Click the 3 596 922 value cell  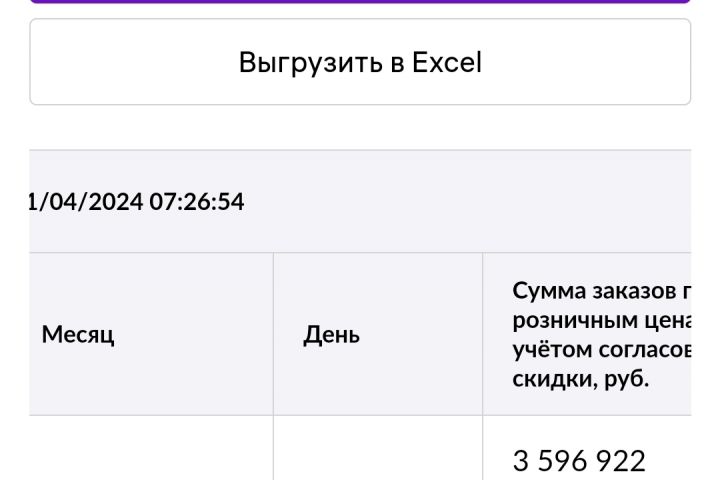[581, 460]
